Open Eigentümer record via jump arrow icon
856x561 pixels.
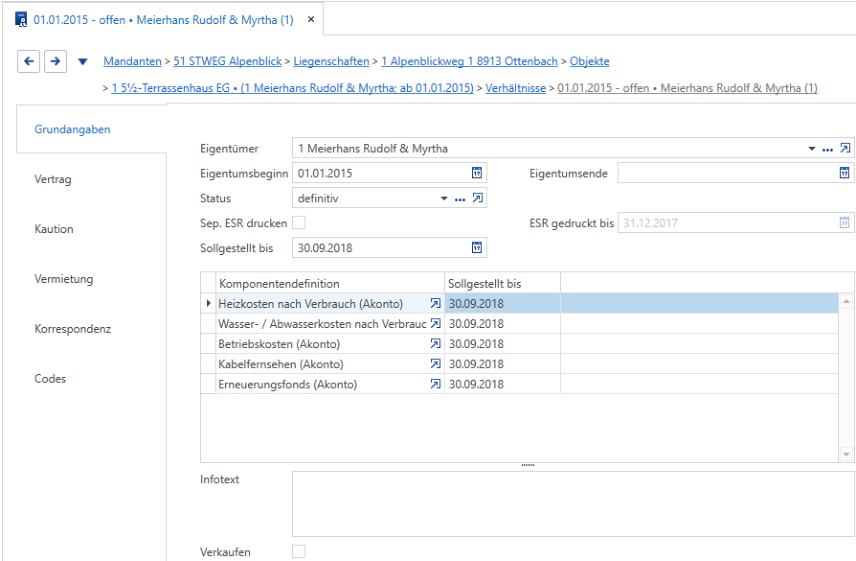pyautogui.click(x=845, y=148)
